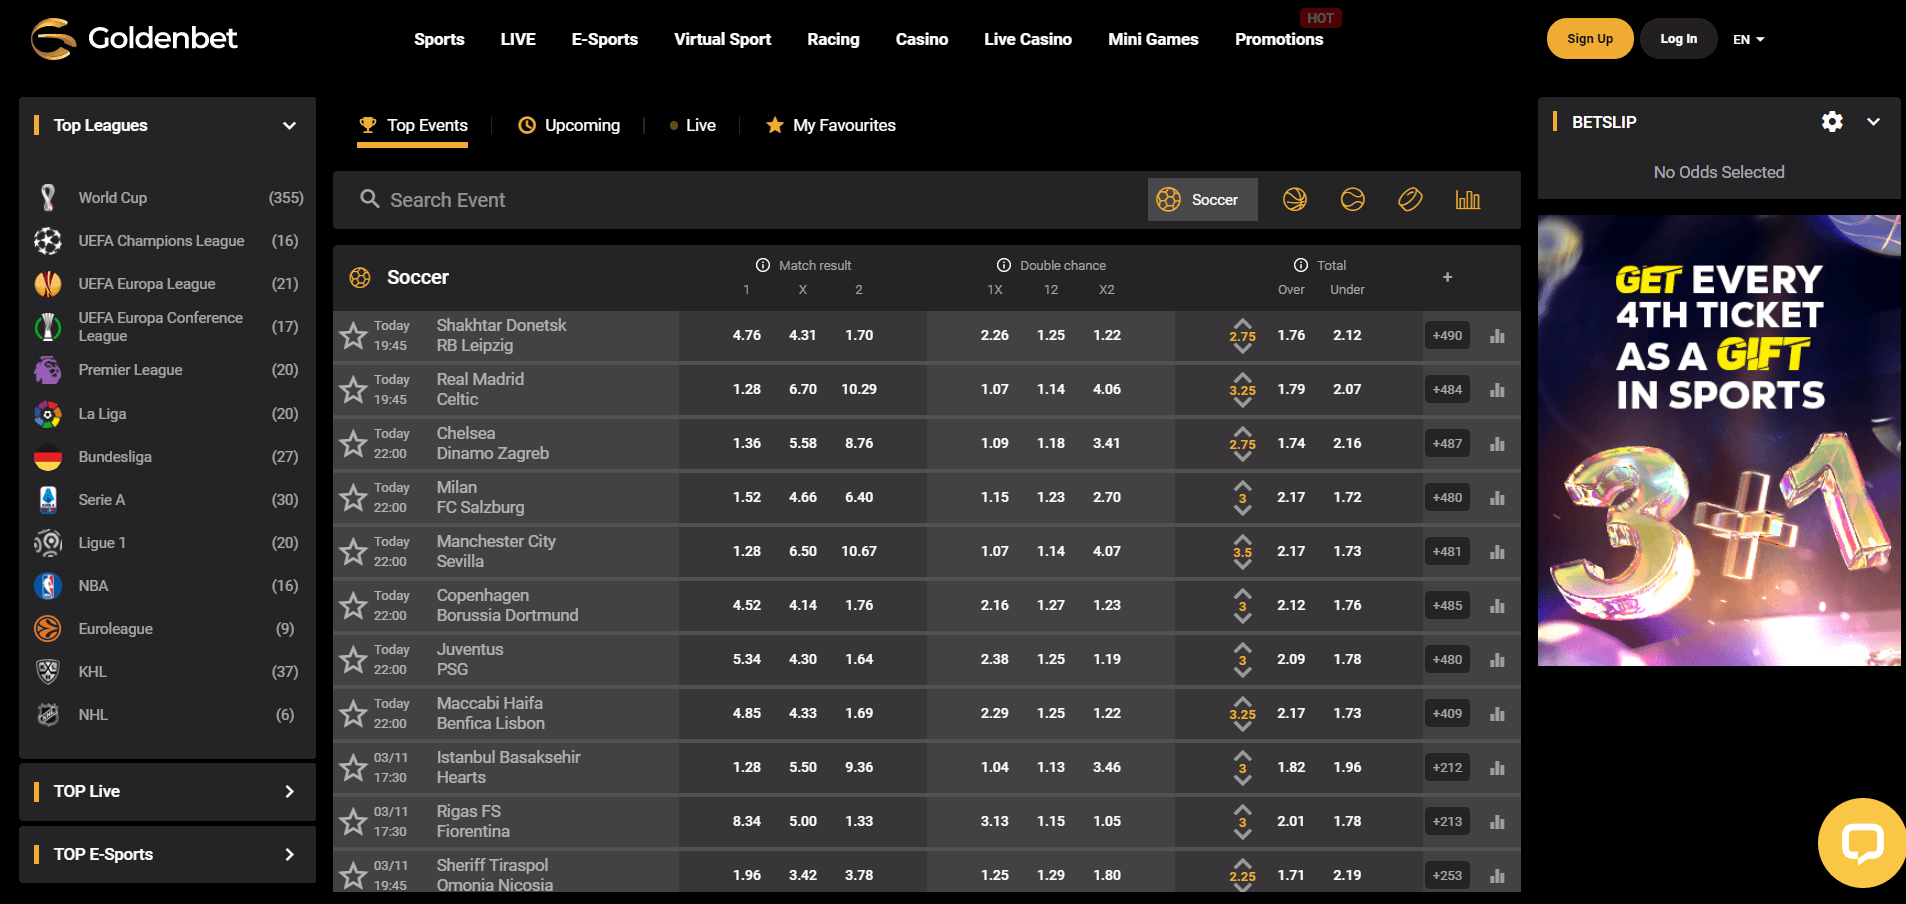Open stats for Juventus vs PSG
The image size is (1906, 904).
(x=1497, y=660)
